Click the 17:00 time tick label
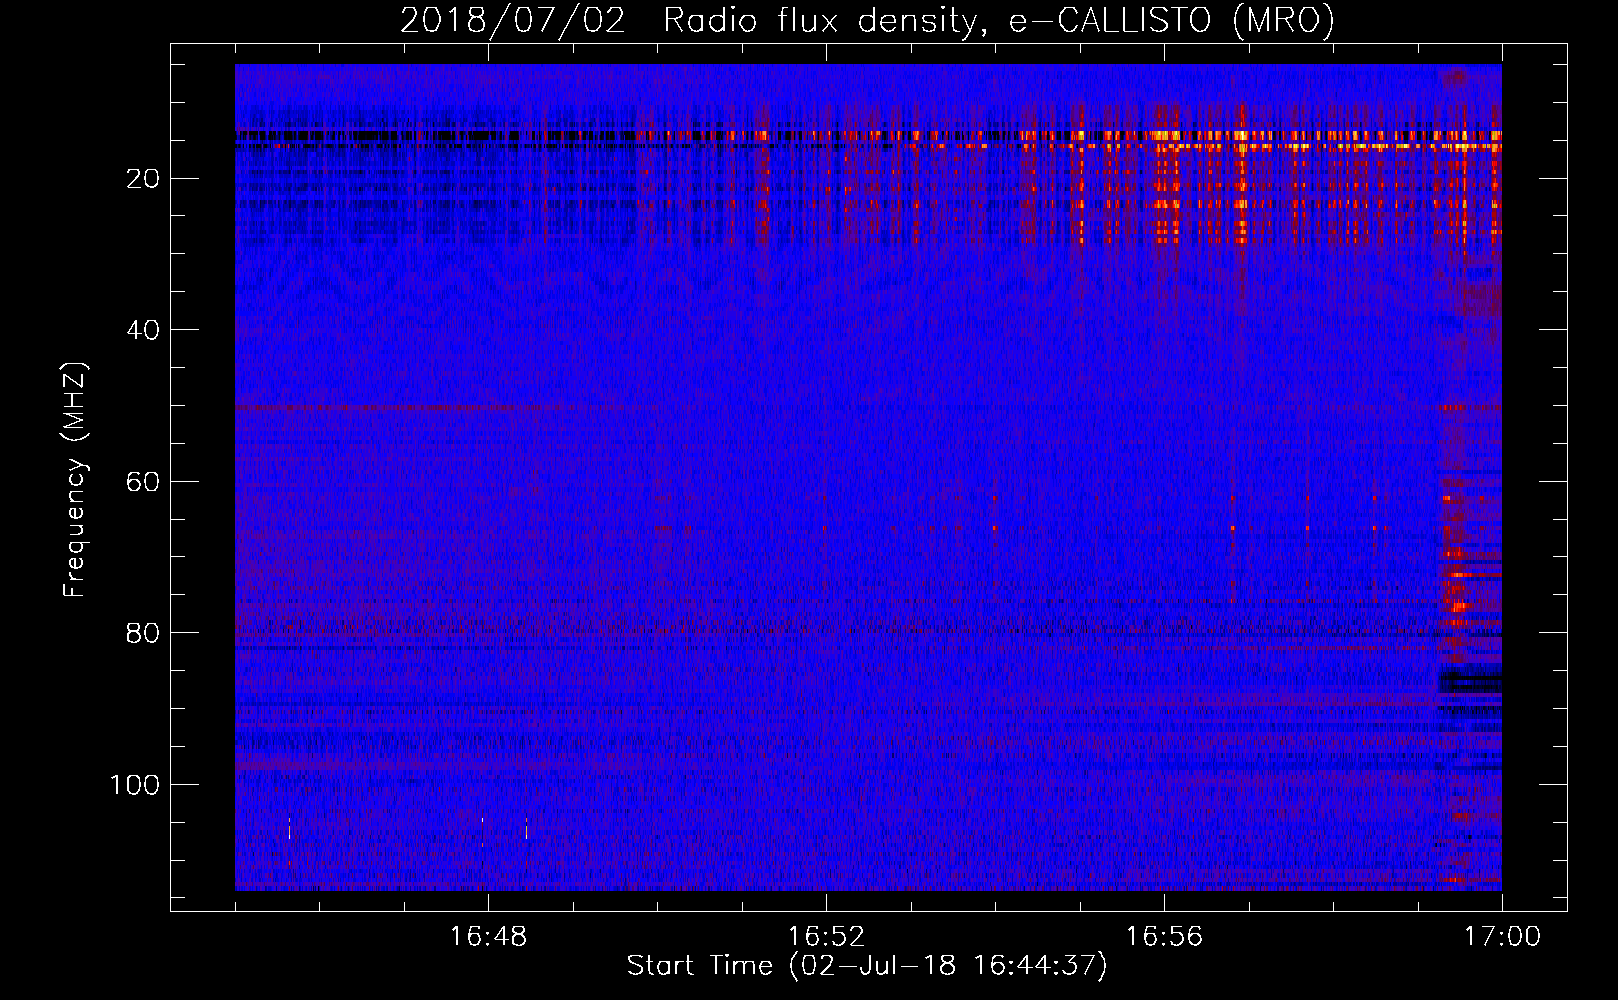1618x1000 pixels. [1502, 936]
